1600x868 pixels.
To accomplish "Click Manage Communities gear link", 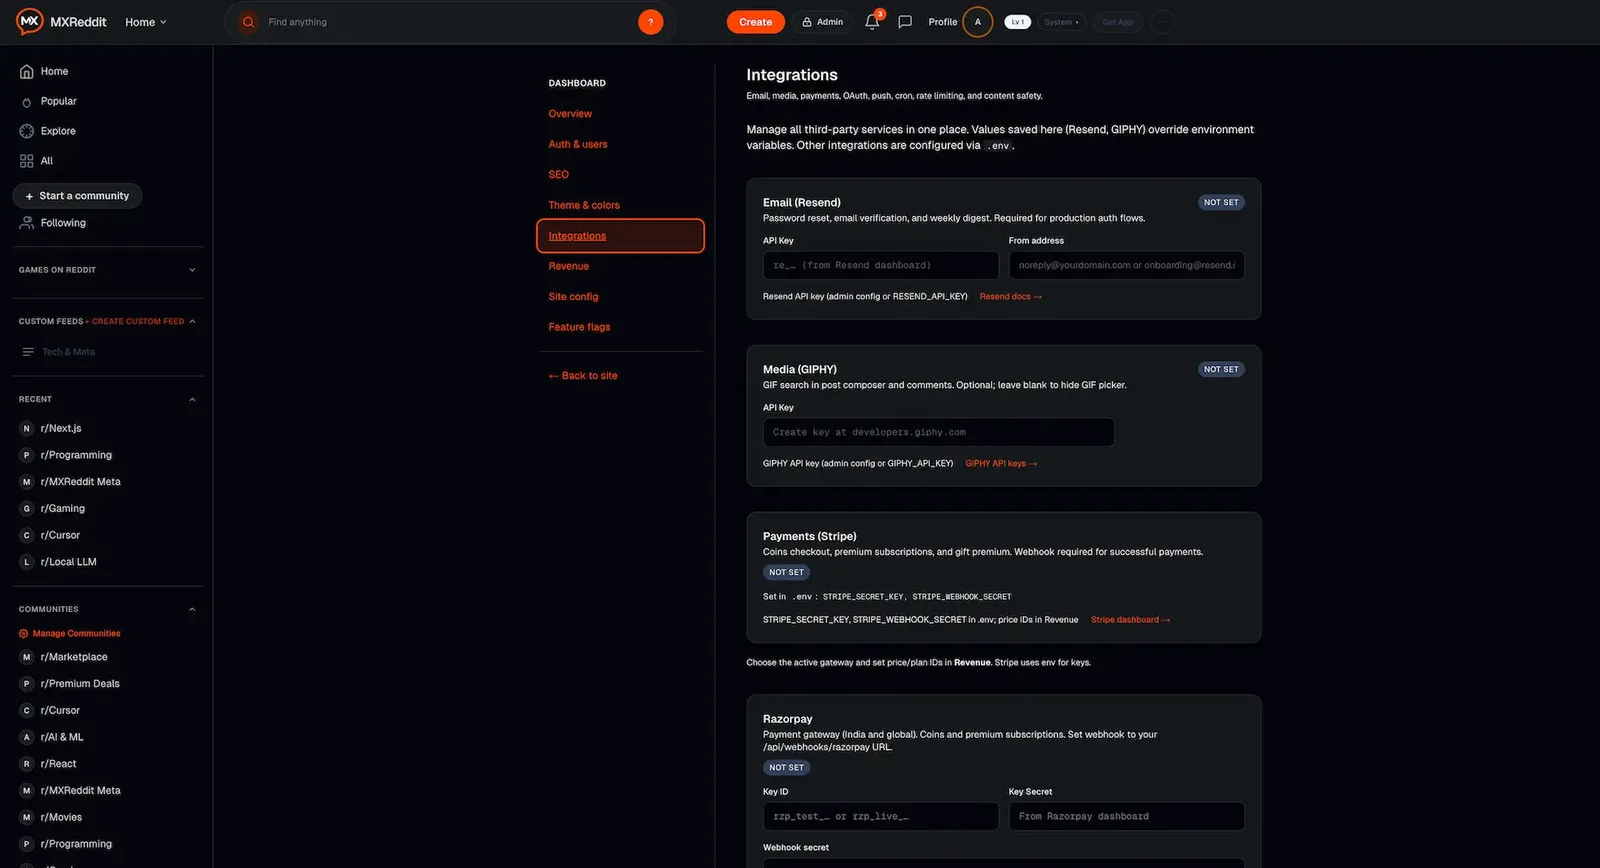I will 69,634.
